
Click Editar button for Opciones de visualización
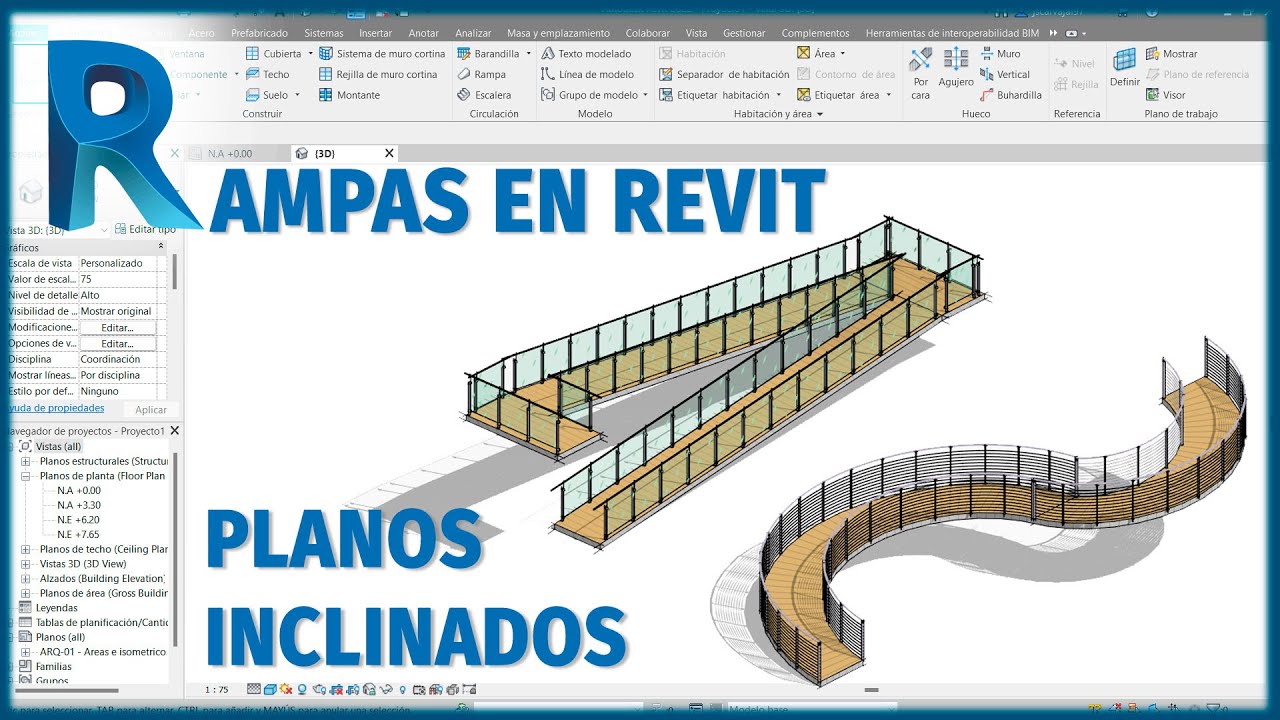pyautogui.click(x=117, y=343)
